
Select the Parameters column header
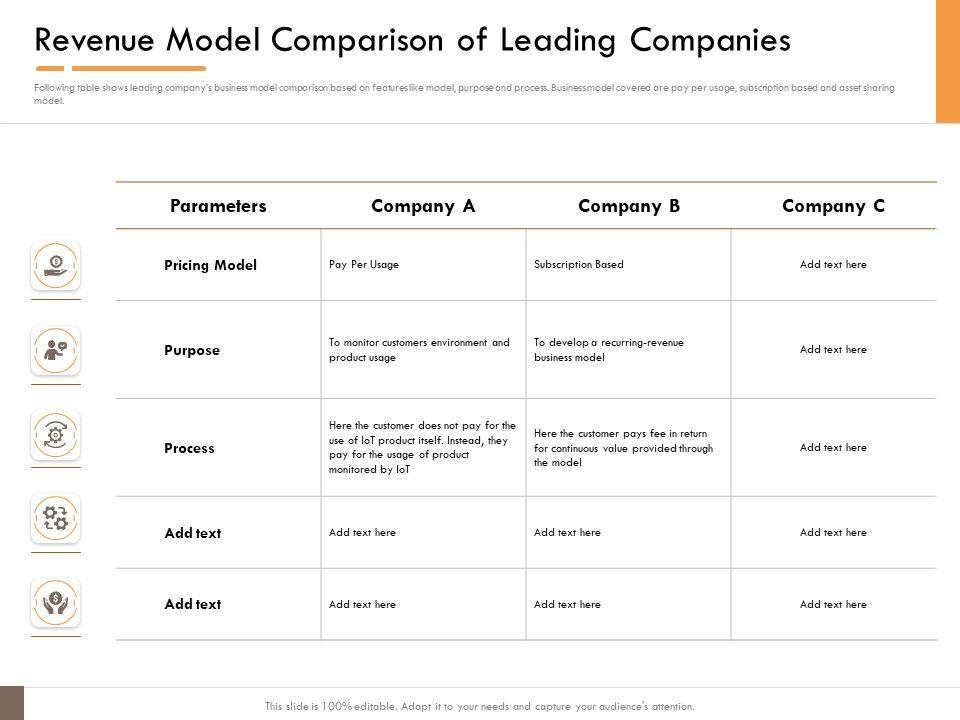click(x=218, y=206)
